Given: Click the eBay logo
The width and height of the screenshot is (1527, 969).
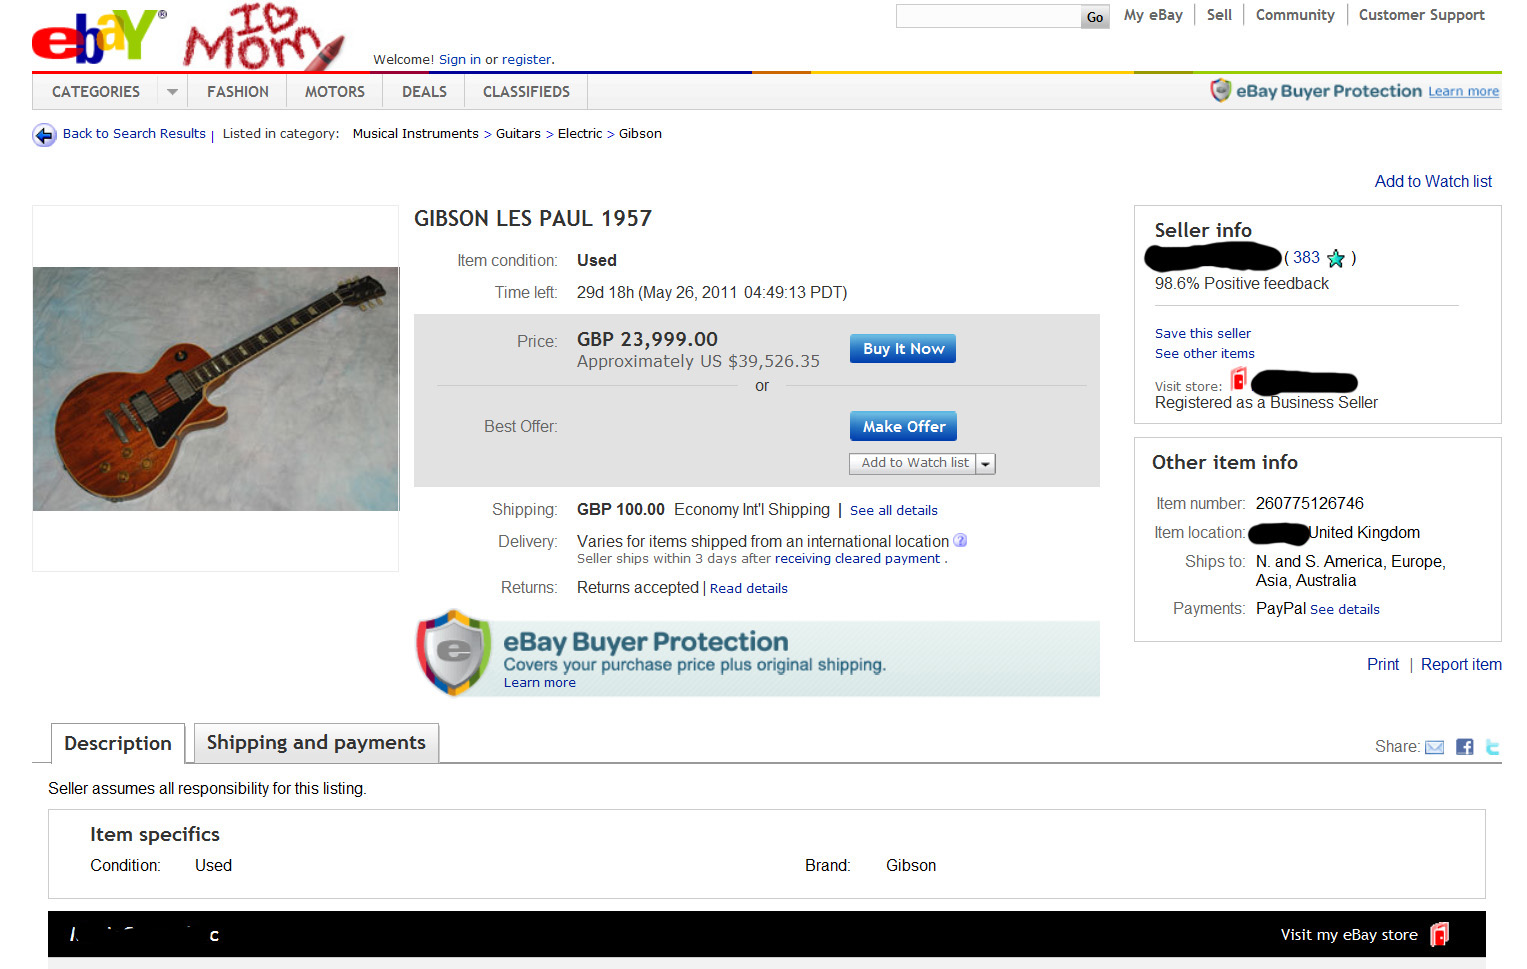Looking at the screenshot, I should (x=98, y=37).
